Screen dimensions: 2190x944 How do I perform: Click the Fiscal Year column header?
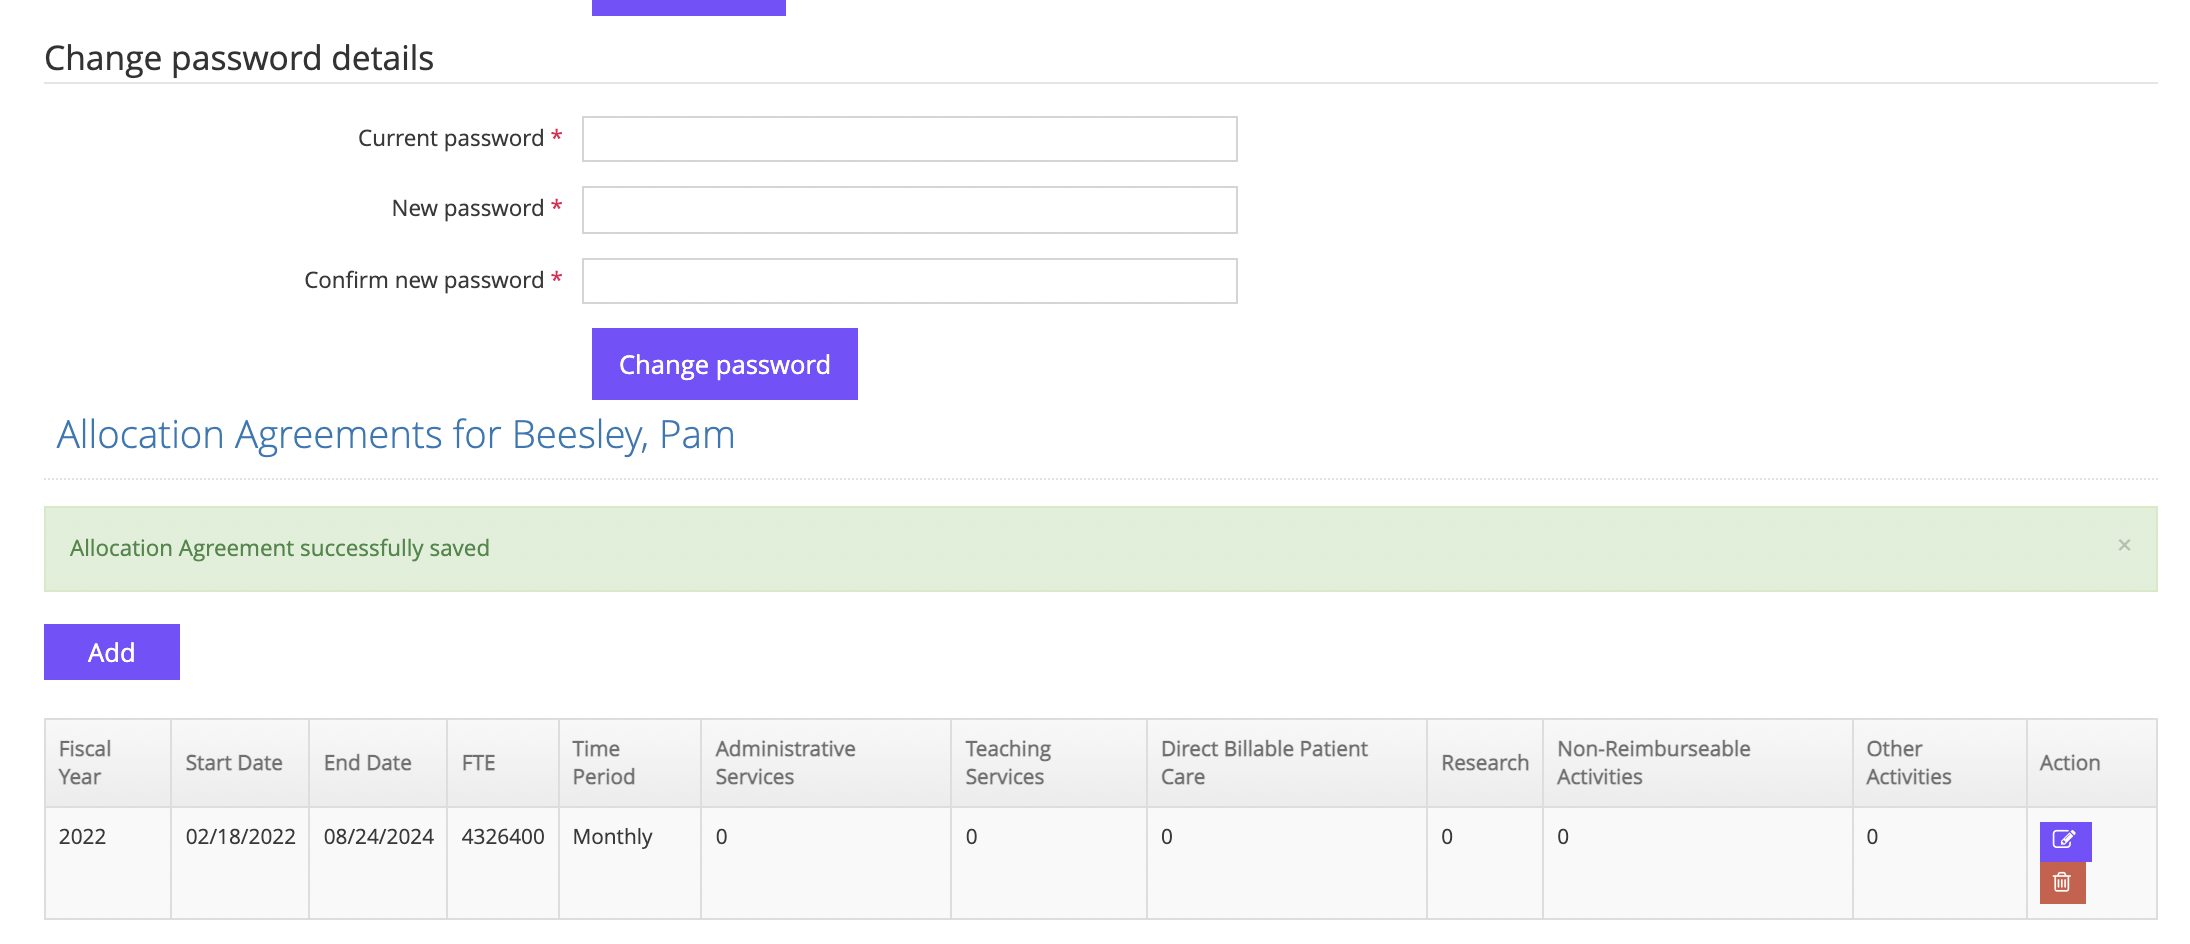(108, 763)
